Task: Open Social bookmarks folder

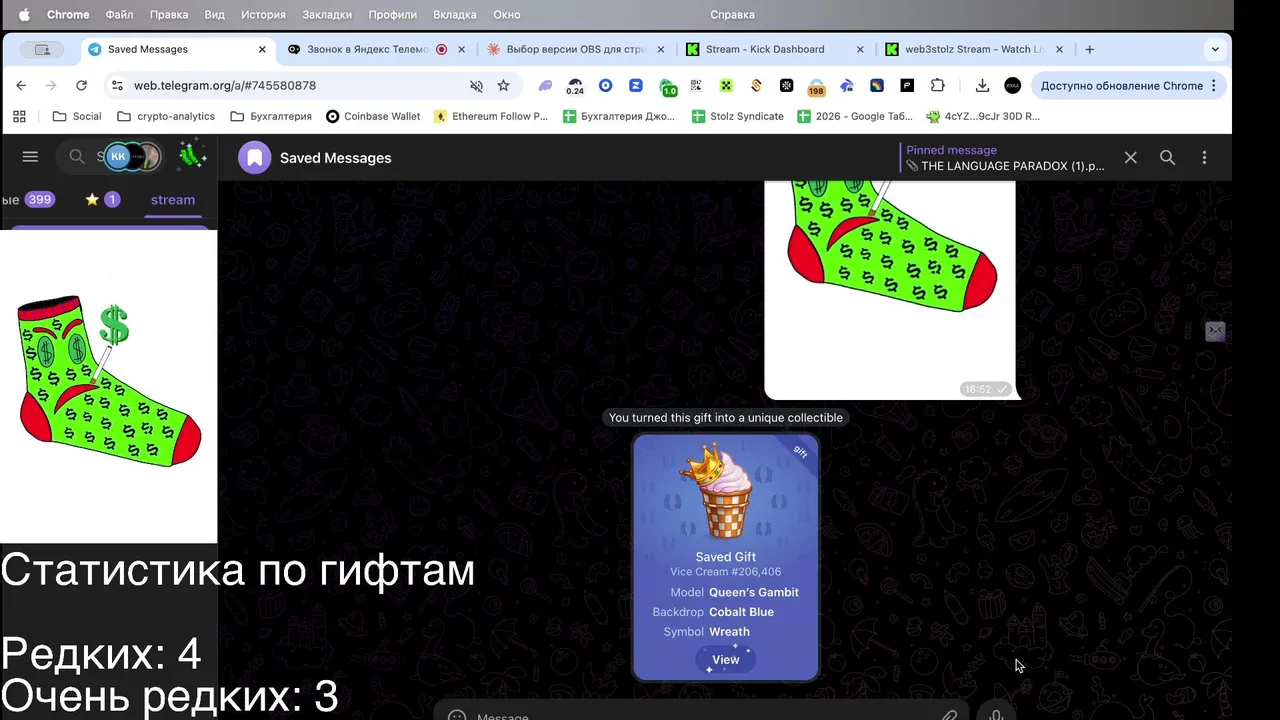Action: [77, 116]
